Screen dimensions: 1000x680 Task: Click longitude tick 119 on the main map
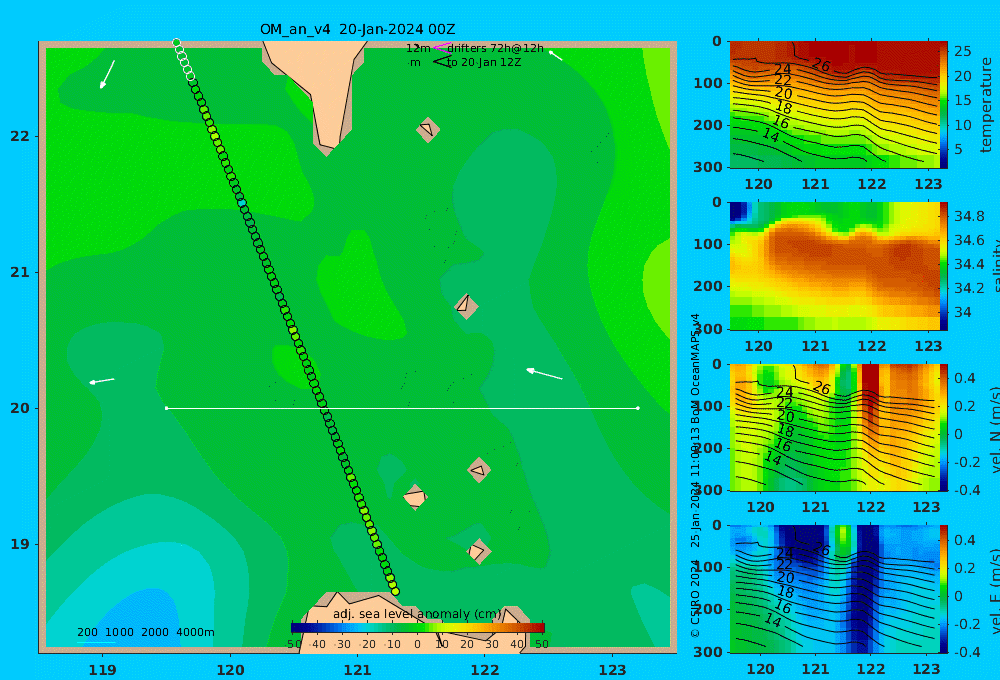pyautogui.click(x=103, y=670)
